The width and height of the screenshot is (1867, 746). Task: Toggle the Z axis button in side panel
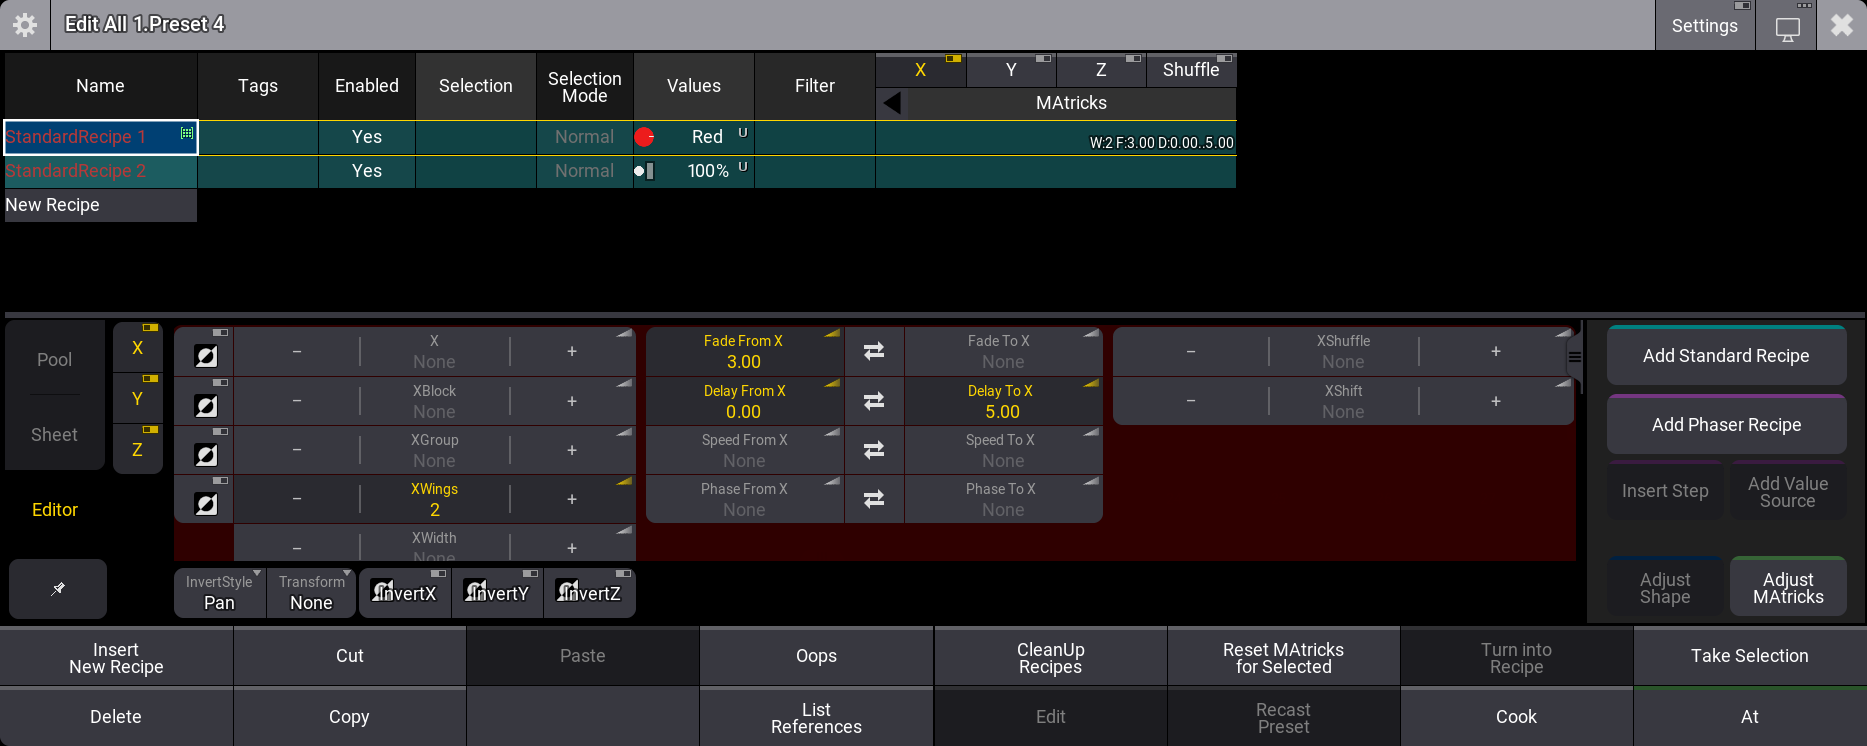coord(138,450)
